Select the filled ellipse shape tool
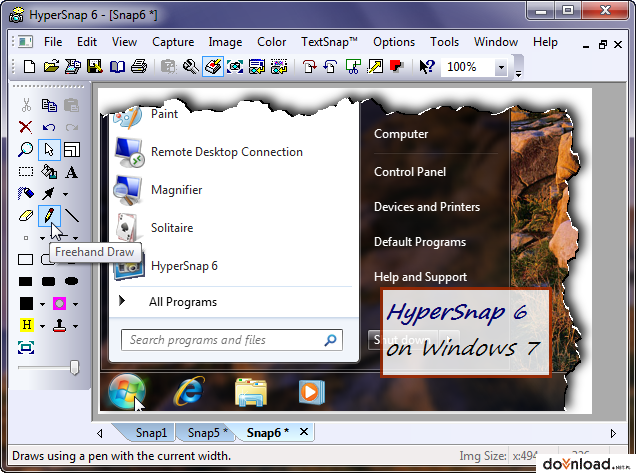This screenshot has height=473, width=636. 71,281
